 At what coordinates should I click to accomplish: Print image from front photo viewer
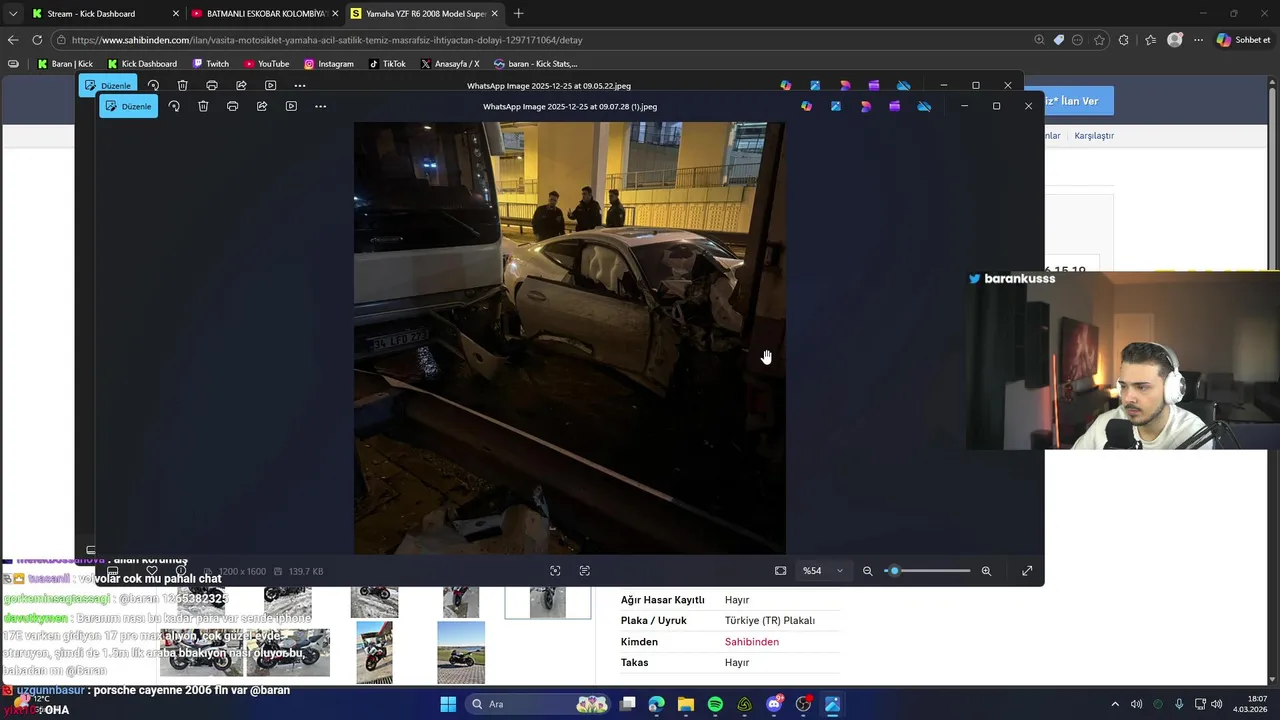(x=232, y=106)
